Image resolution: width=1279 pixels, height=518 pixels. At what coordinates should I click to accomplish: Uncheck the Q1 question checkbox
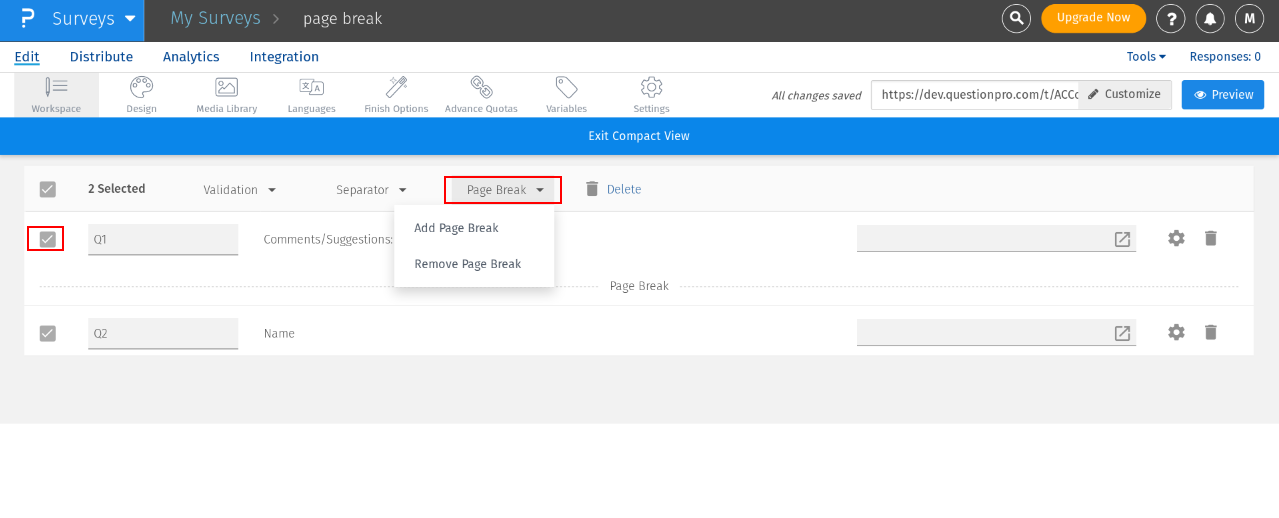pyautogui.click(x=47, y=239)
